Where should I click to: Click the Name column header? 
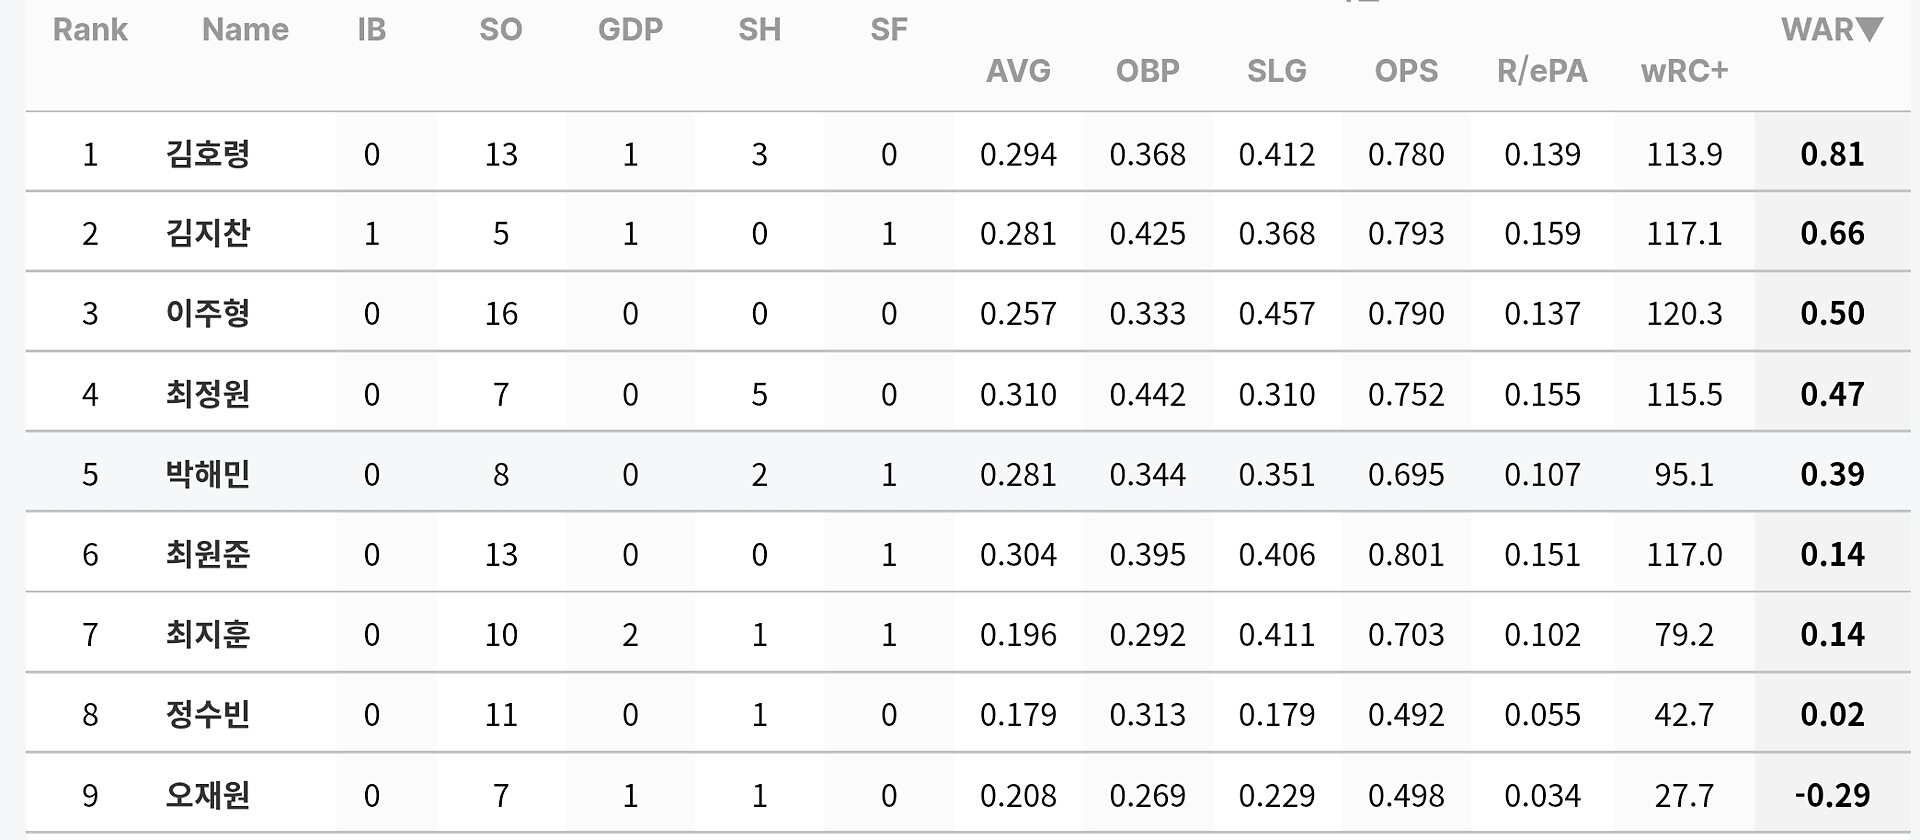click(x=245, y=30)
